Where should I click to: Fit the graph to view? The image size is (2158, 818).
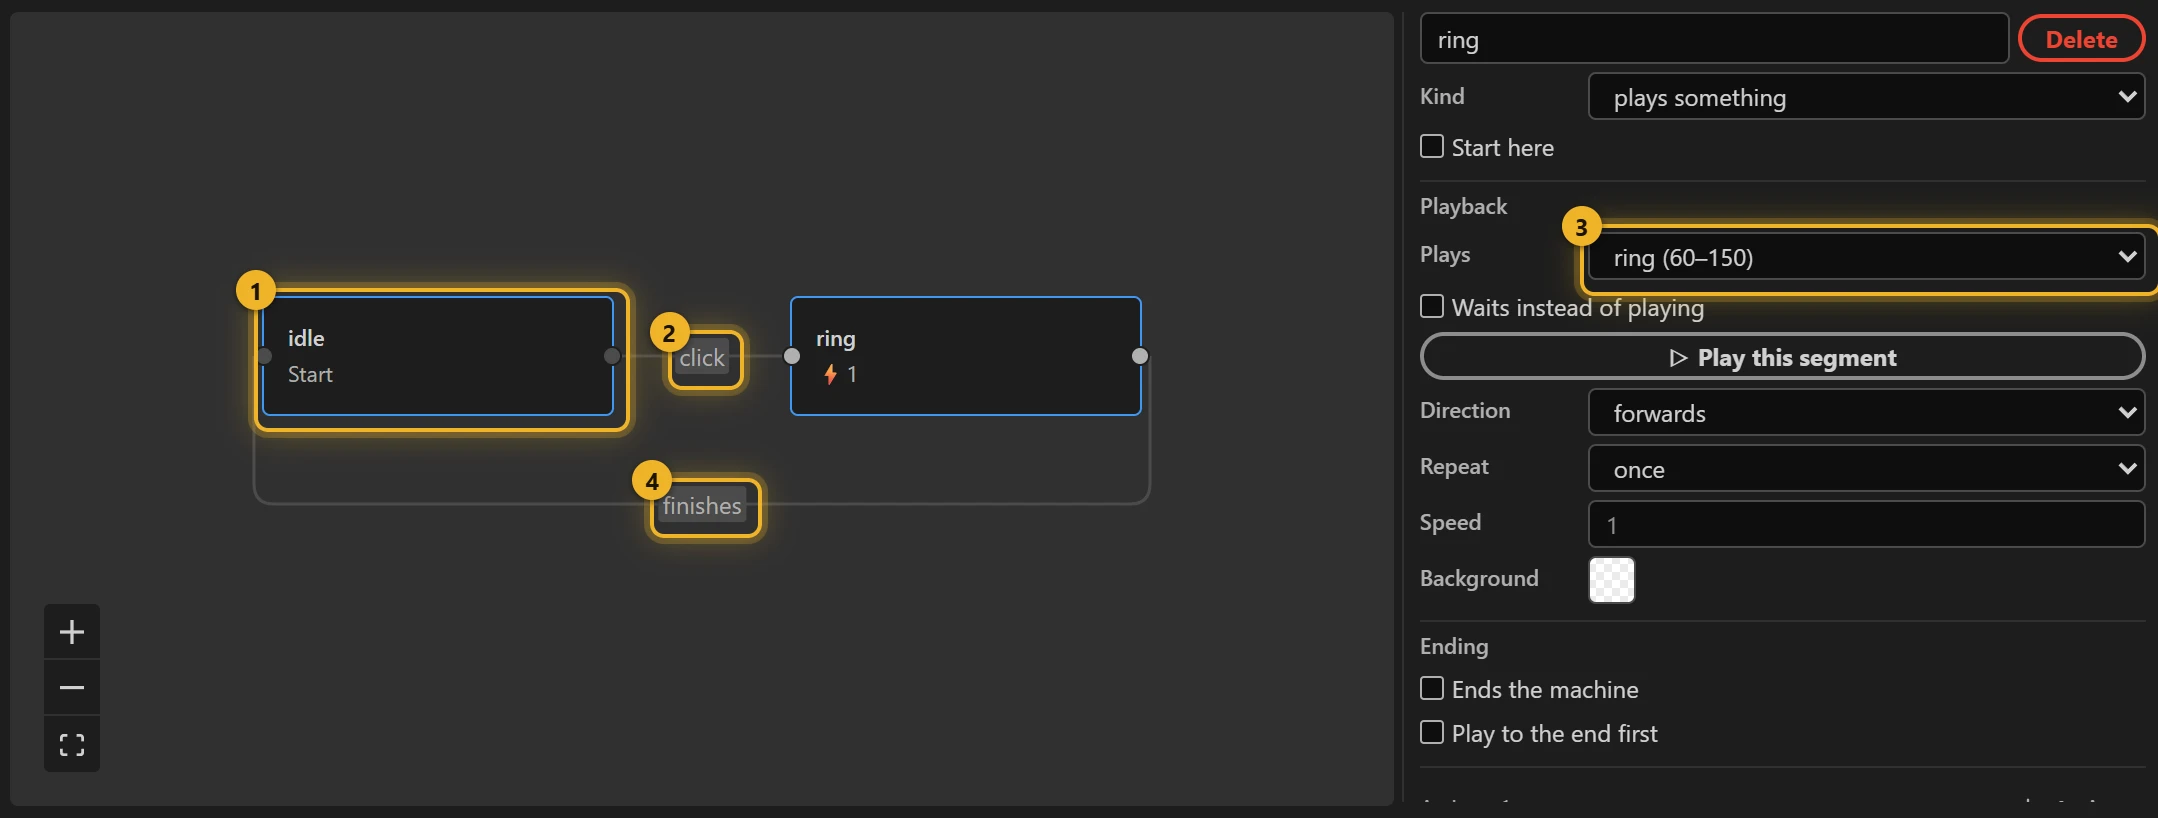point(72,744)
